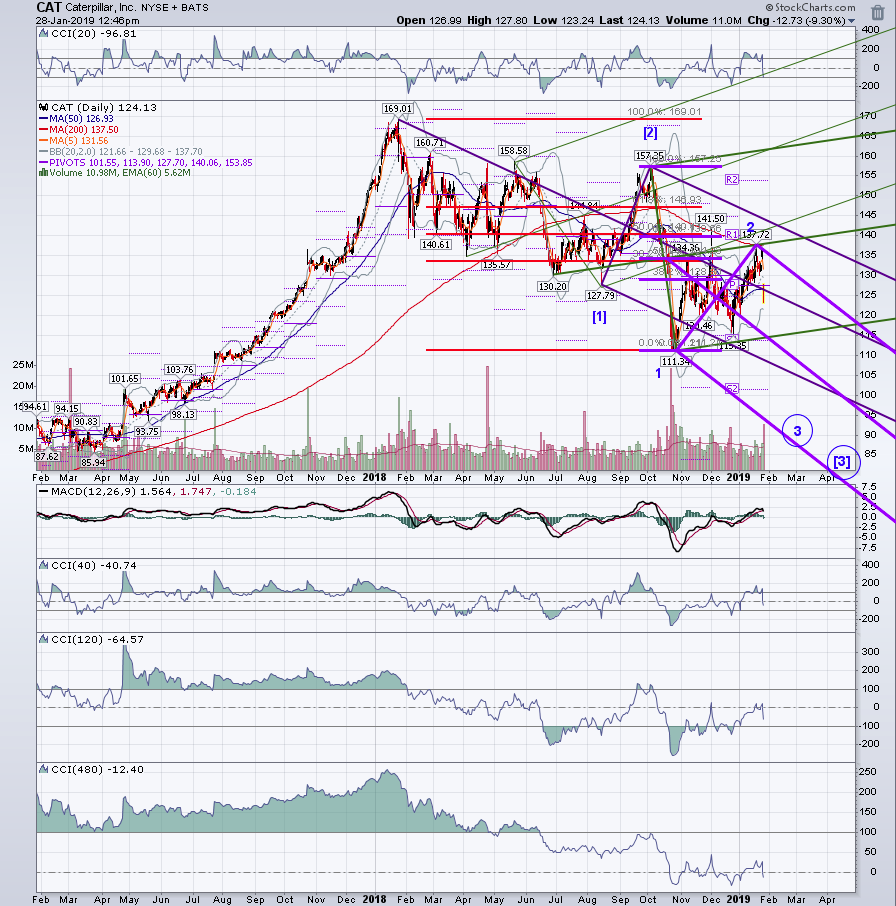This screenshot has height=906, width=896.
Task: Click the High 127.80 value
Action: coord(497,20)
